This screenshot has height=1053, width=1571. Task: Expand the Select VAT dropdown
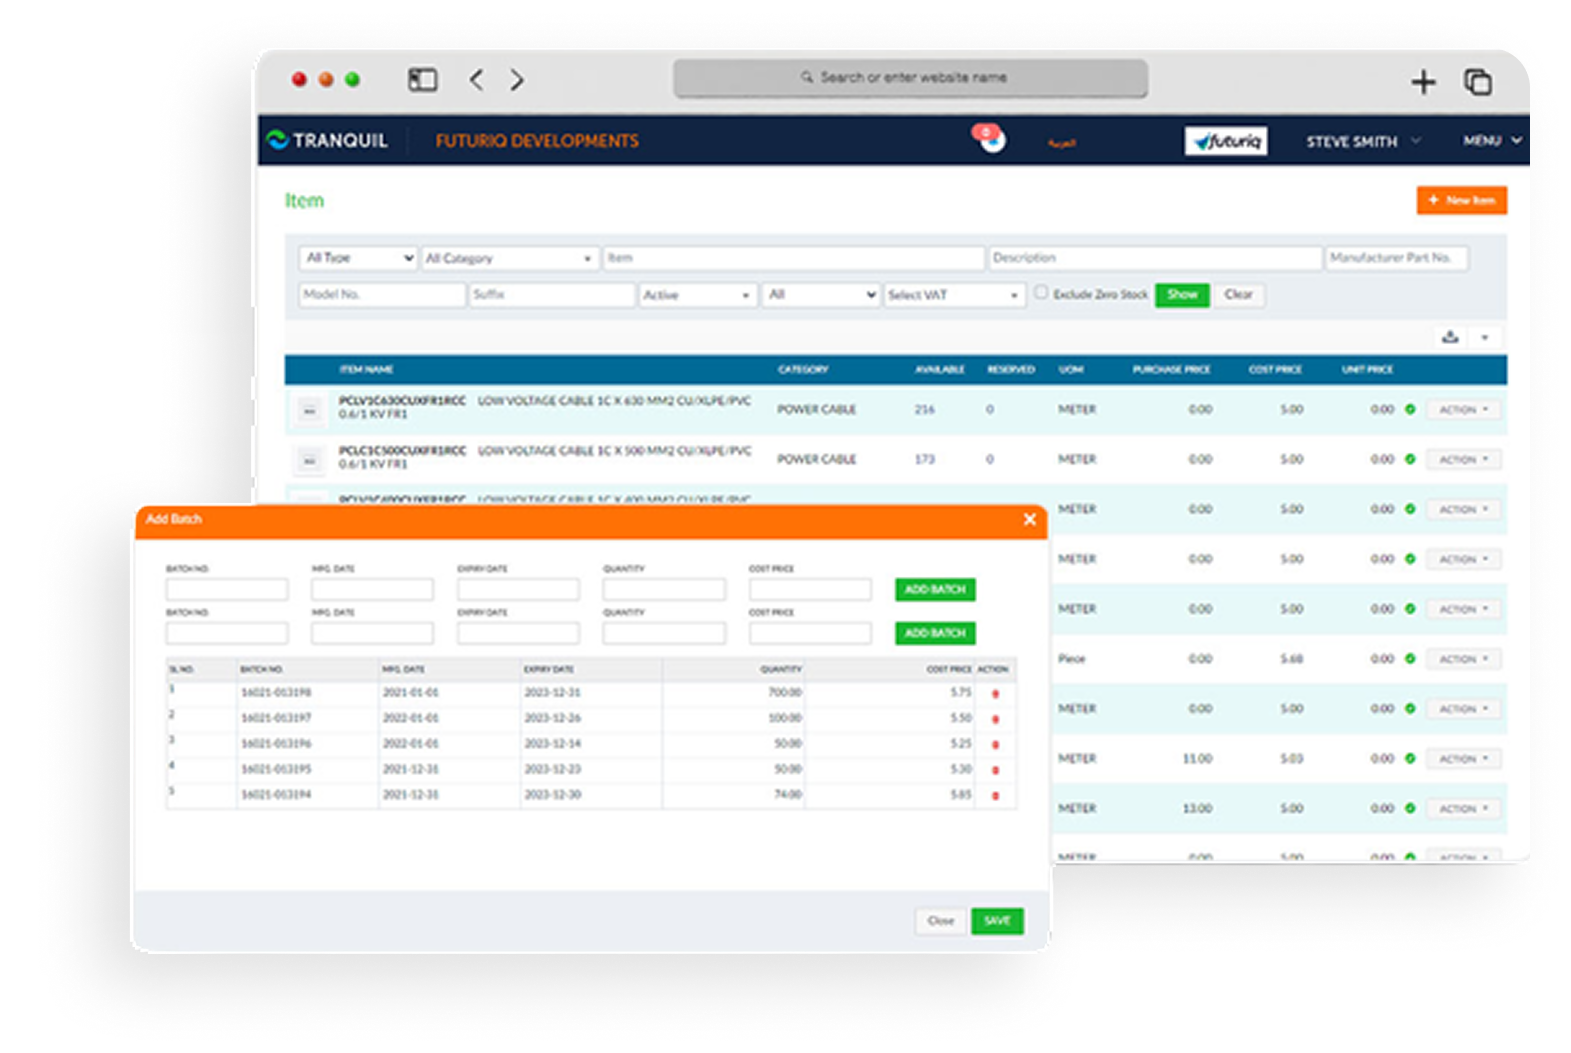[954, 295]
